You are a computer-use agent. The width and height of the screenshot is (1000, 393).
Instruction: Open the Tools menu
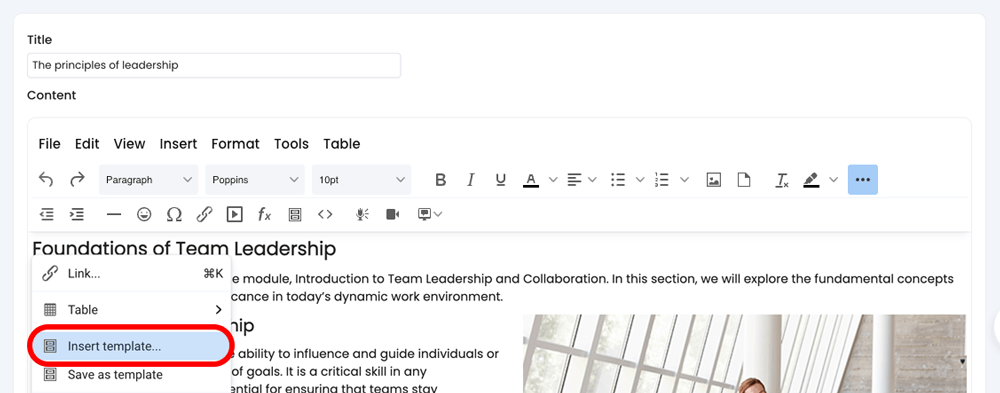(291, 144)
